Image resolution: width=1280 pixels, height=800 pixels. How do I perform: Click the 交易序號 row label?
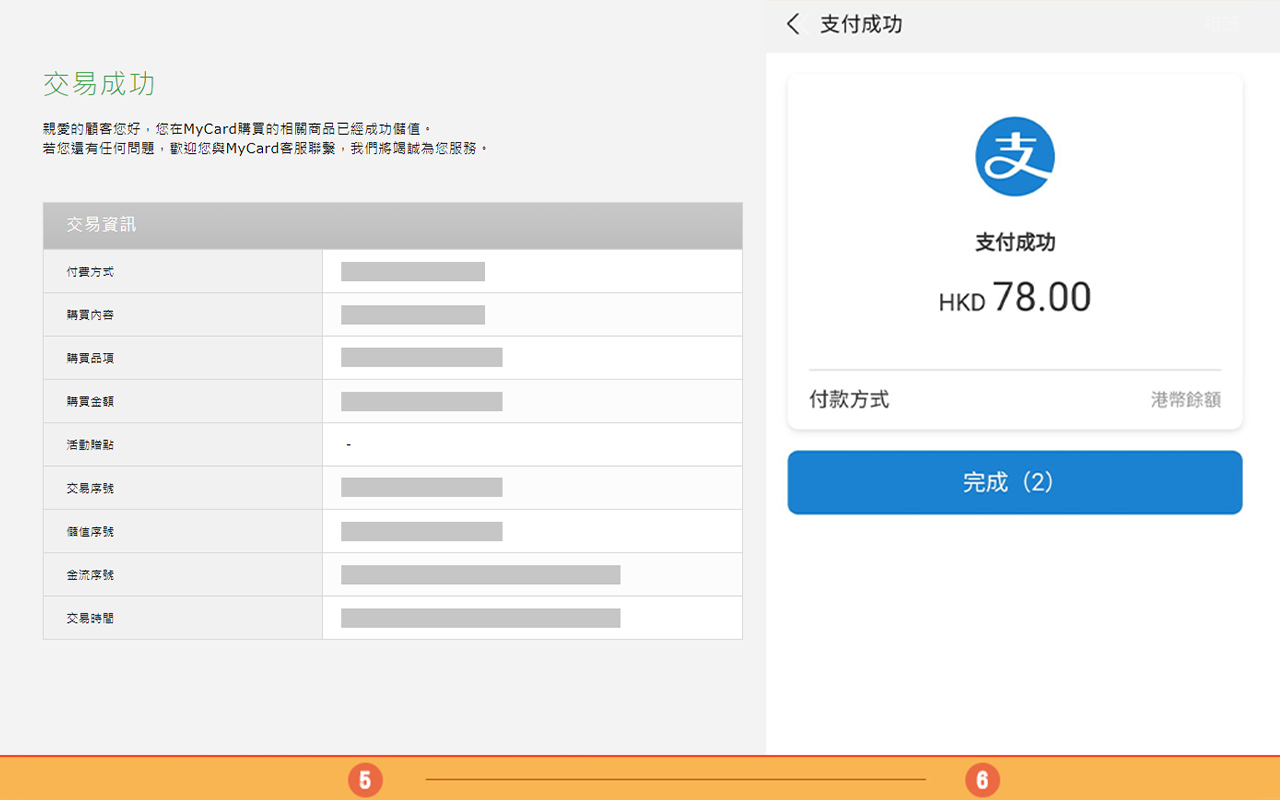point(90,488)
